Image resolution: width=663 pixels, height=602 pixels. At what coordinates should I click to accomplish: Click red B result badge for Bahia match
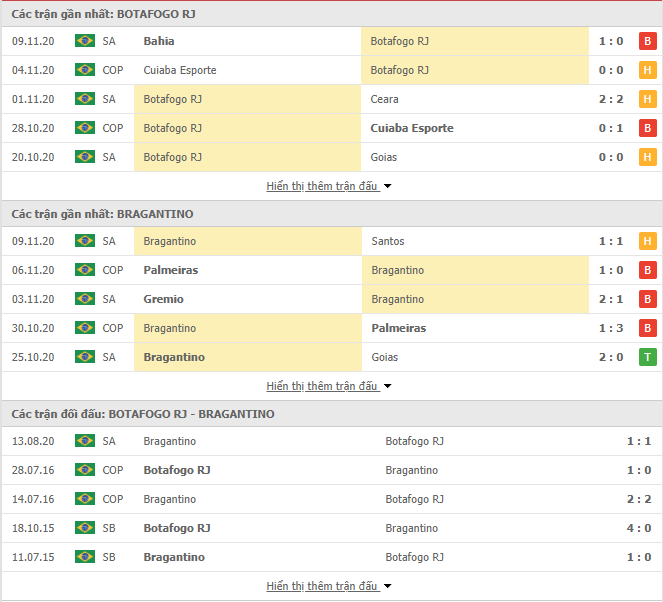point(647,41)
